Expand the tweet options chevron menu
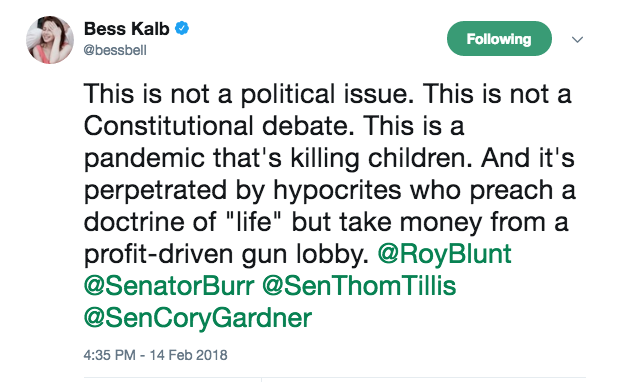This screenshot has height=382, width=617. (577, 39)
